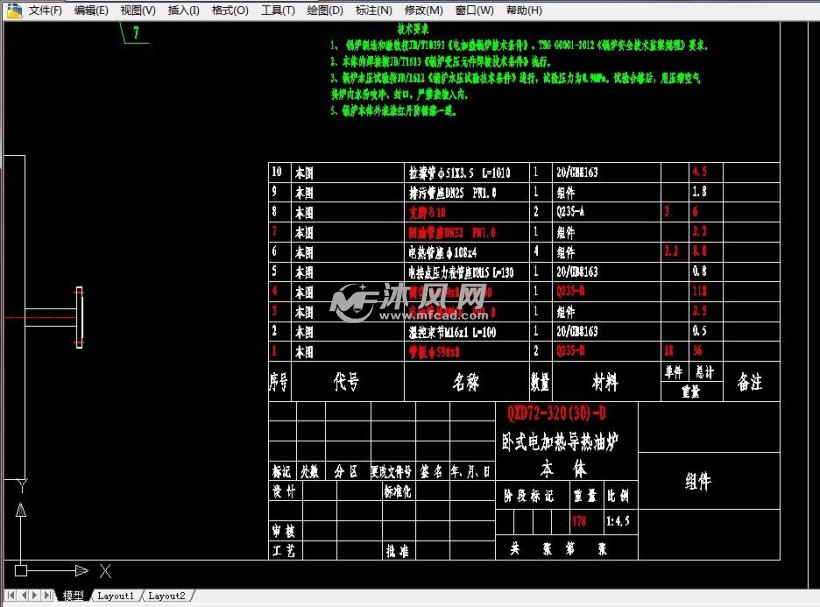Click the drawing document icon in menu bar
Image resolution: width=820 pixels, height=607 pixels.
[x=11, y=10]
